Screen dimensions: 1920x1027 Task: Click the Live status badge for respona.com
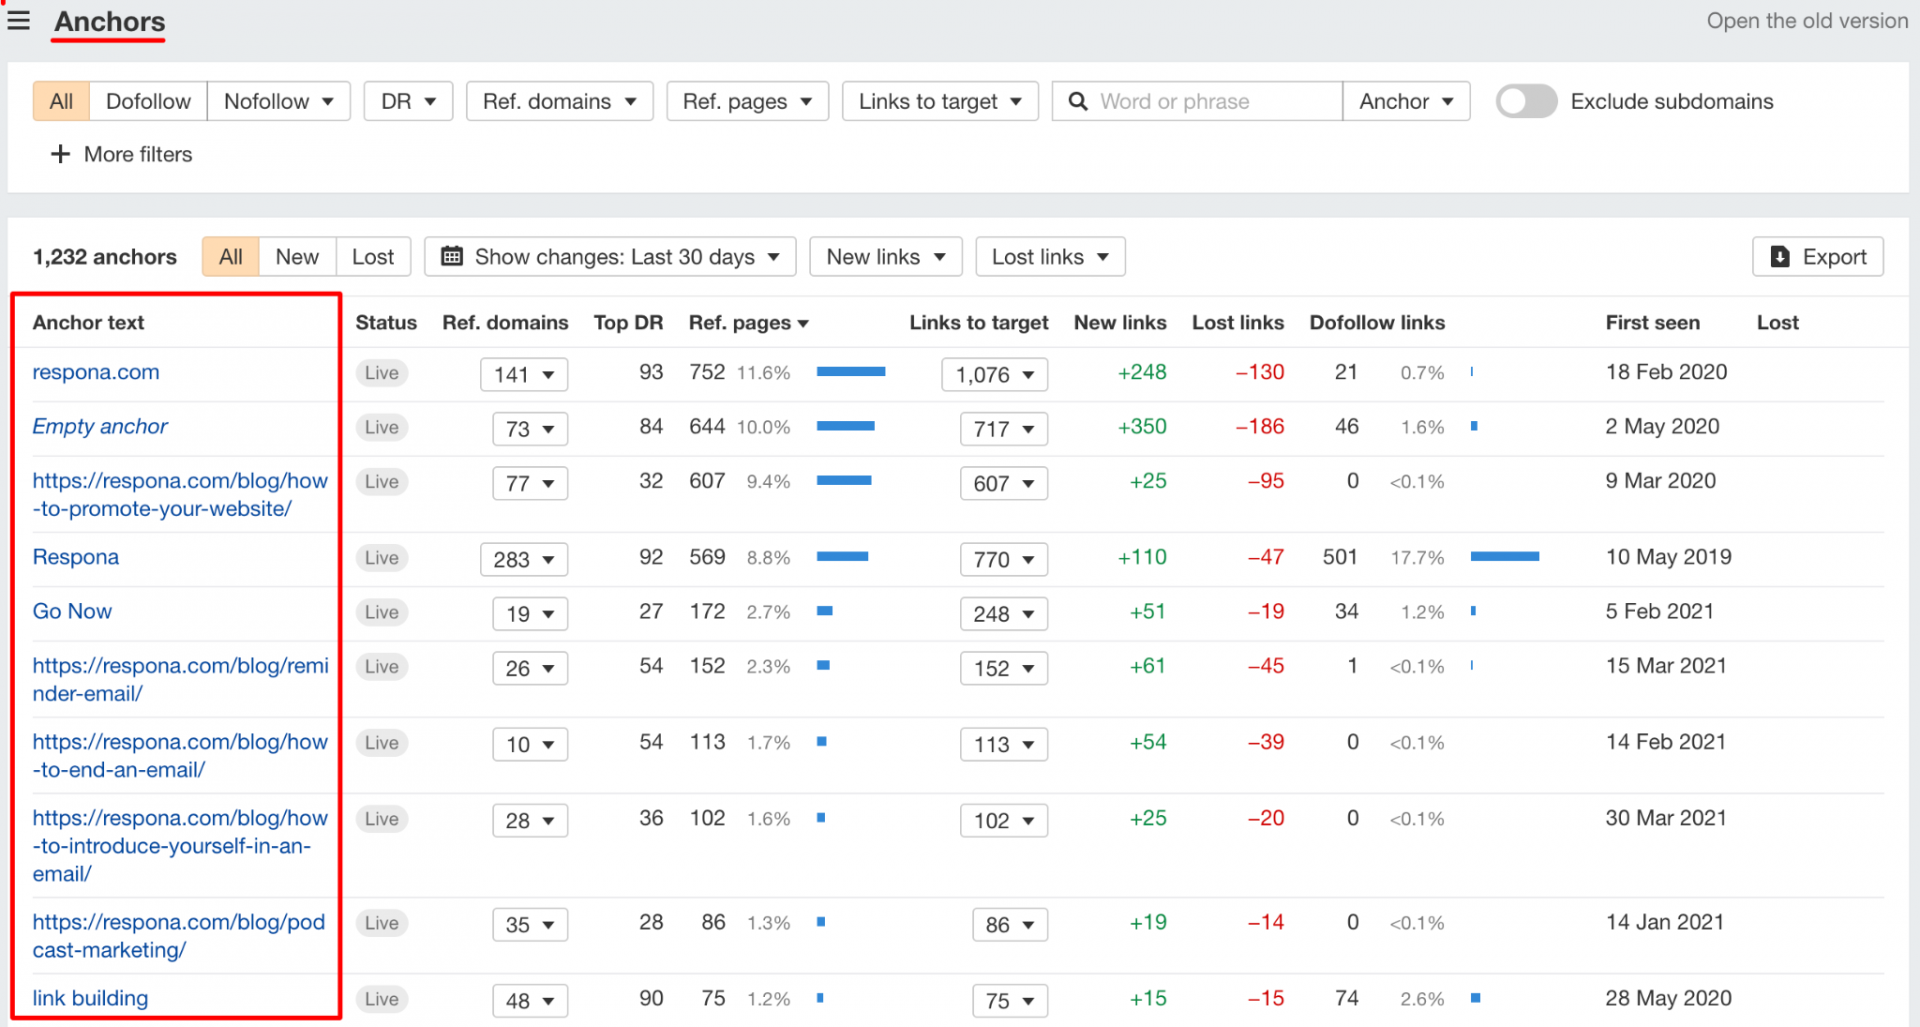pos(382,373)
